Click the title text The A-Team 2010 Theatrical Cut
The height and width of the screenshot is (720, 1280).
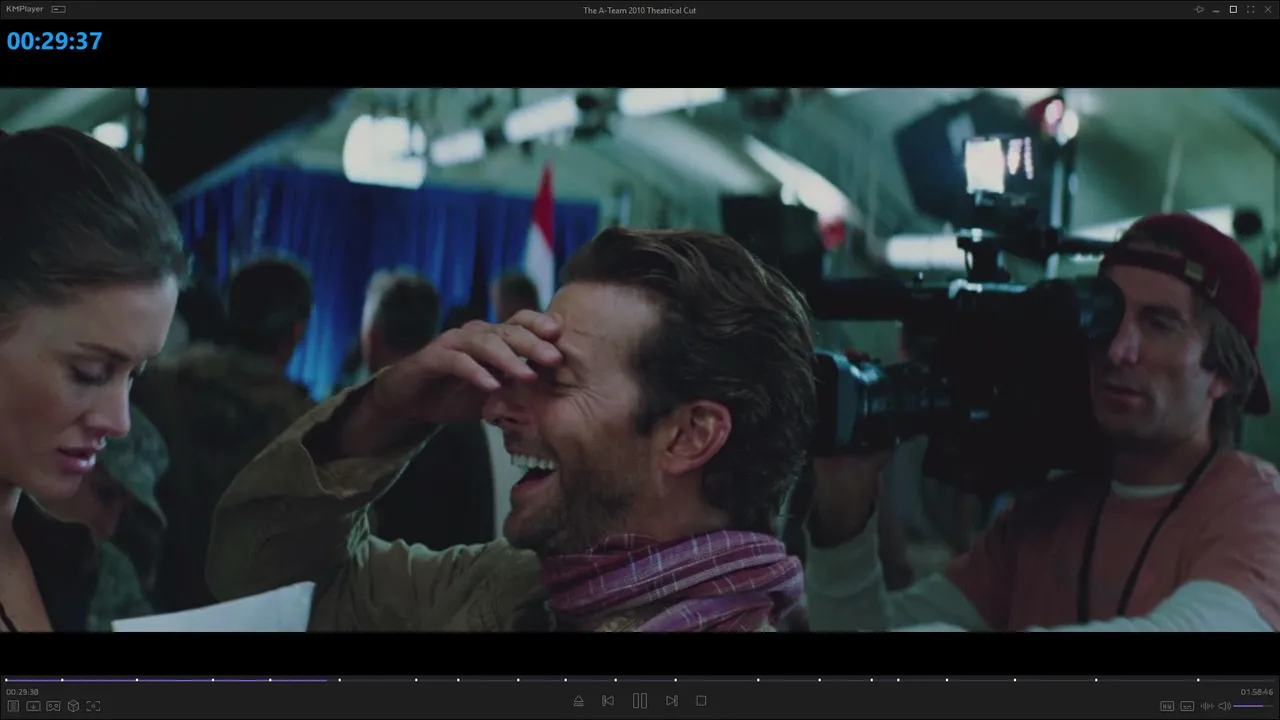[x=639, y=10]
